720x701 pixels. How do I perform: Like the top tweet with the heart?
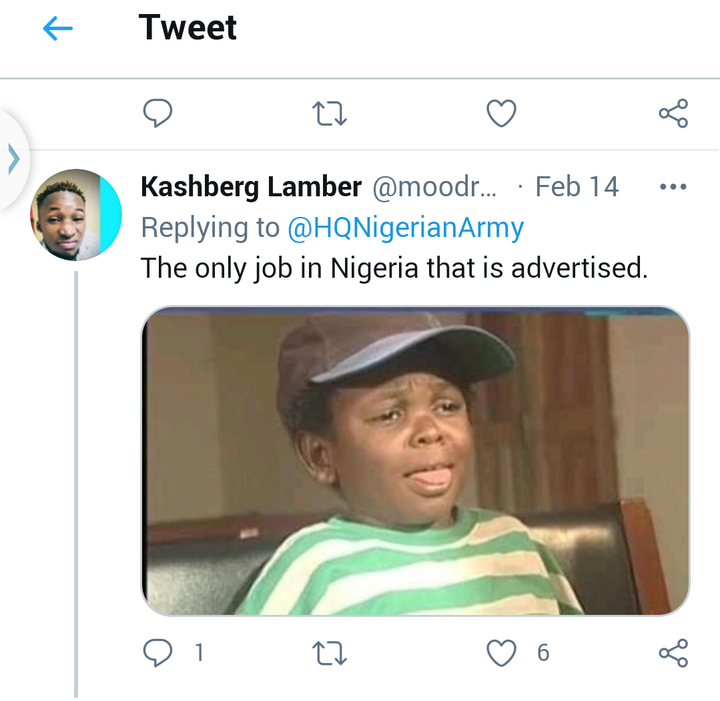pyautogui.click(x=501, y=113)
